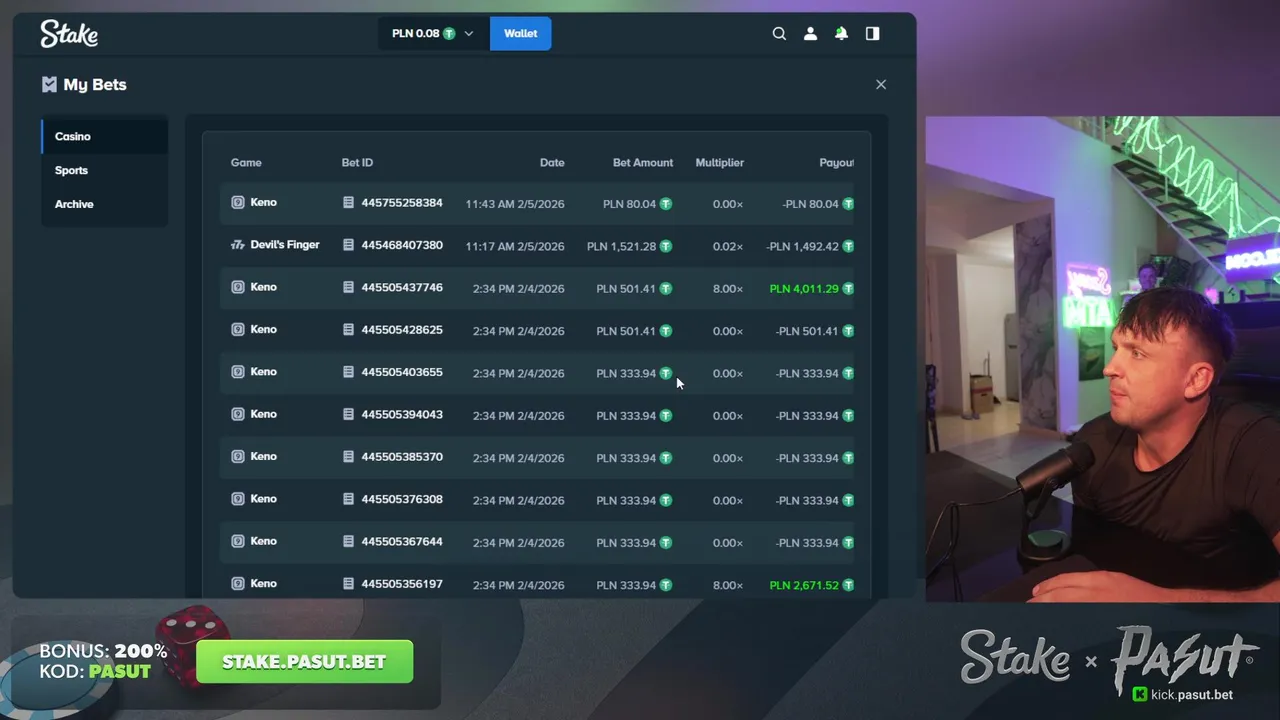Click the bet receipt icon for 445505356197
This screenshot has height=720, width=1280.
point(348,583)
